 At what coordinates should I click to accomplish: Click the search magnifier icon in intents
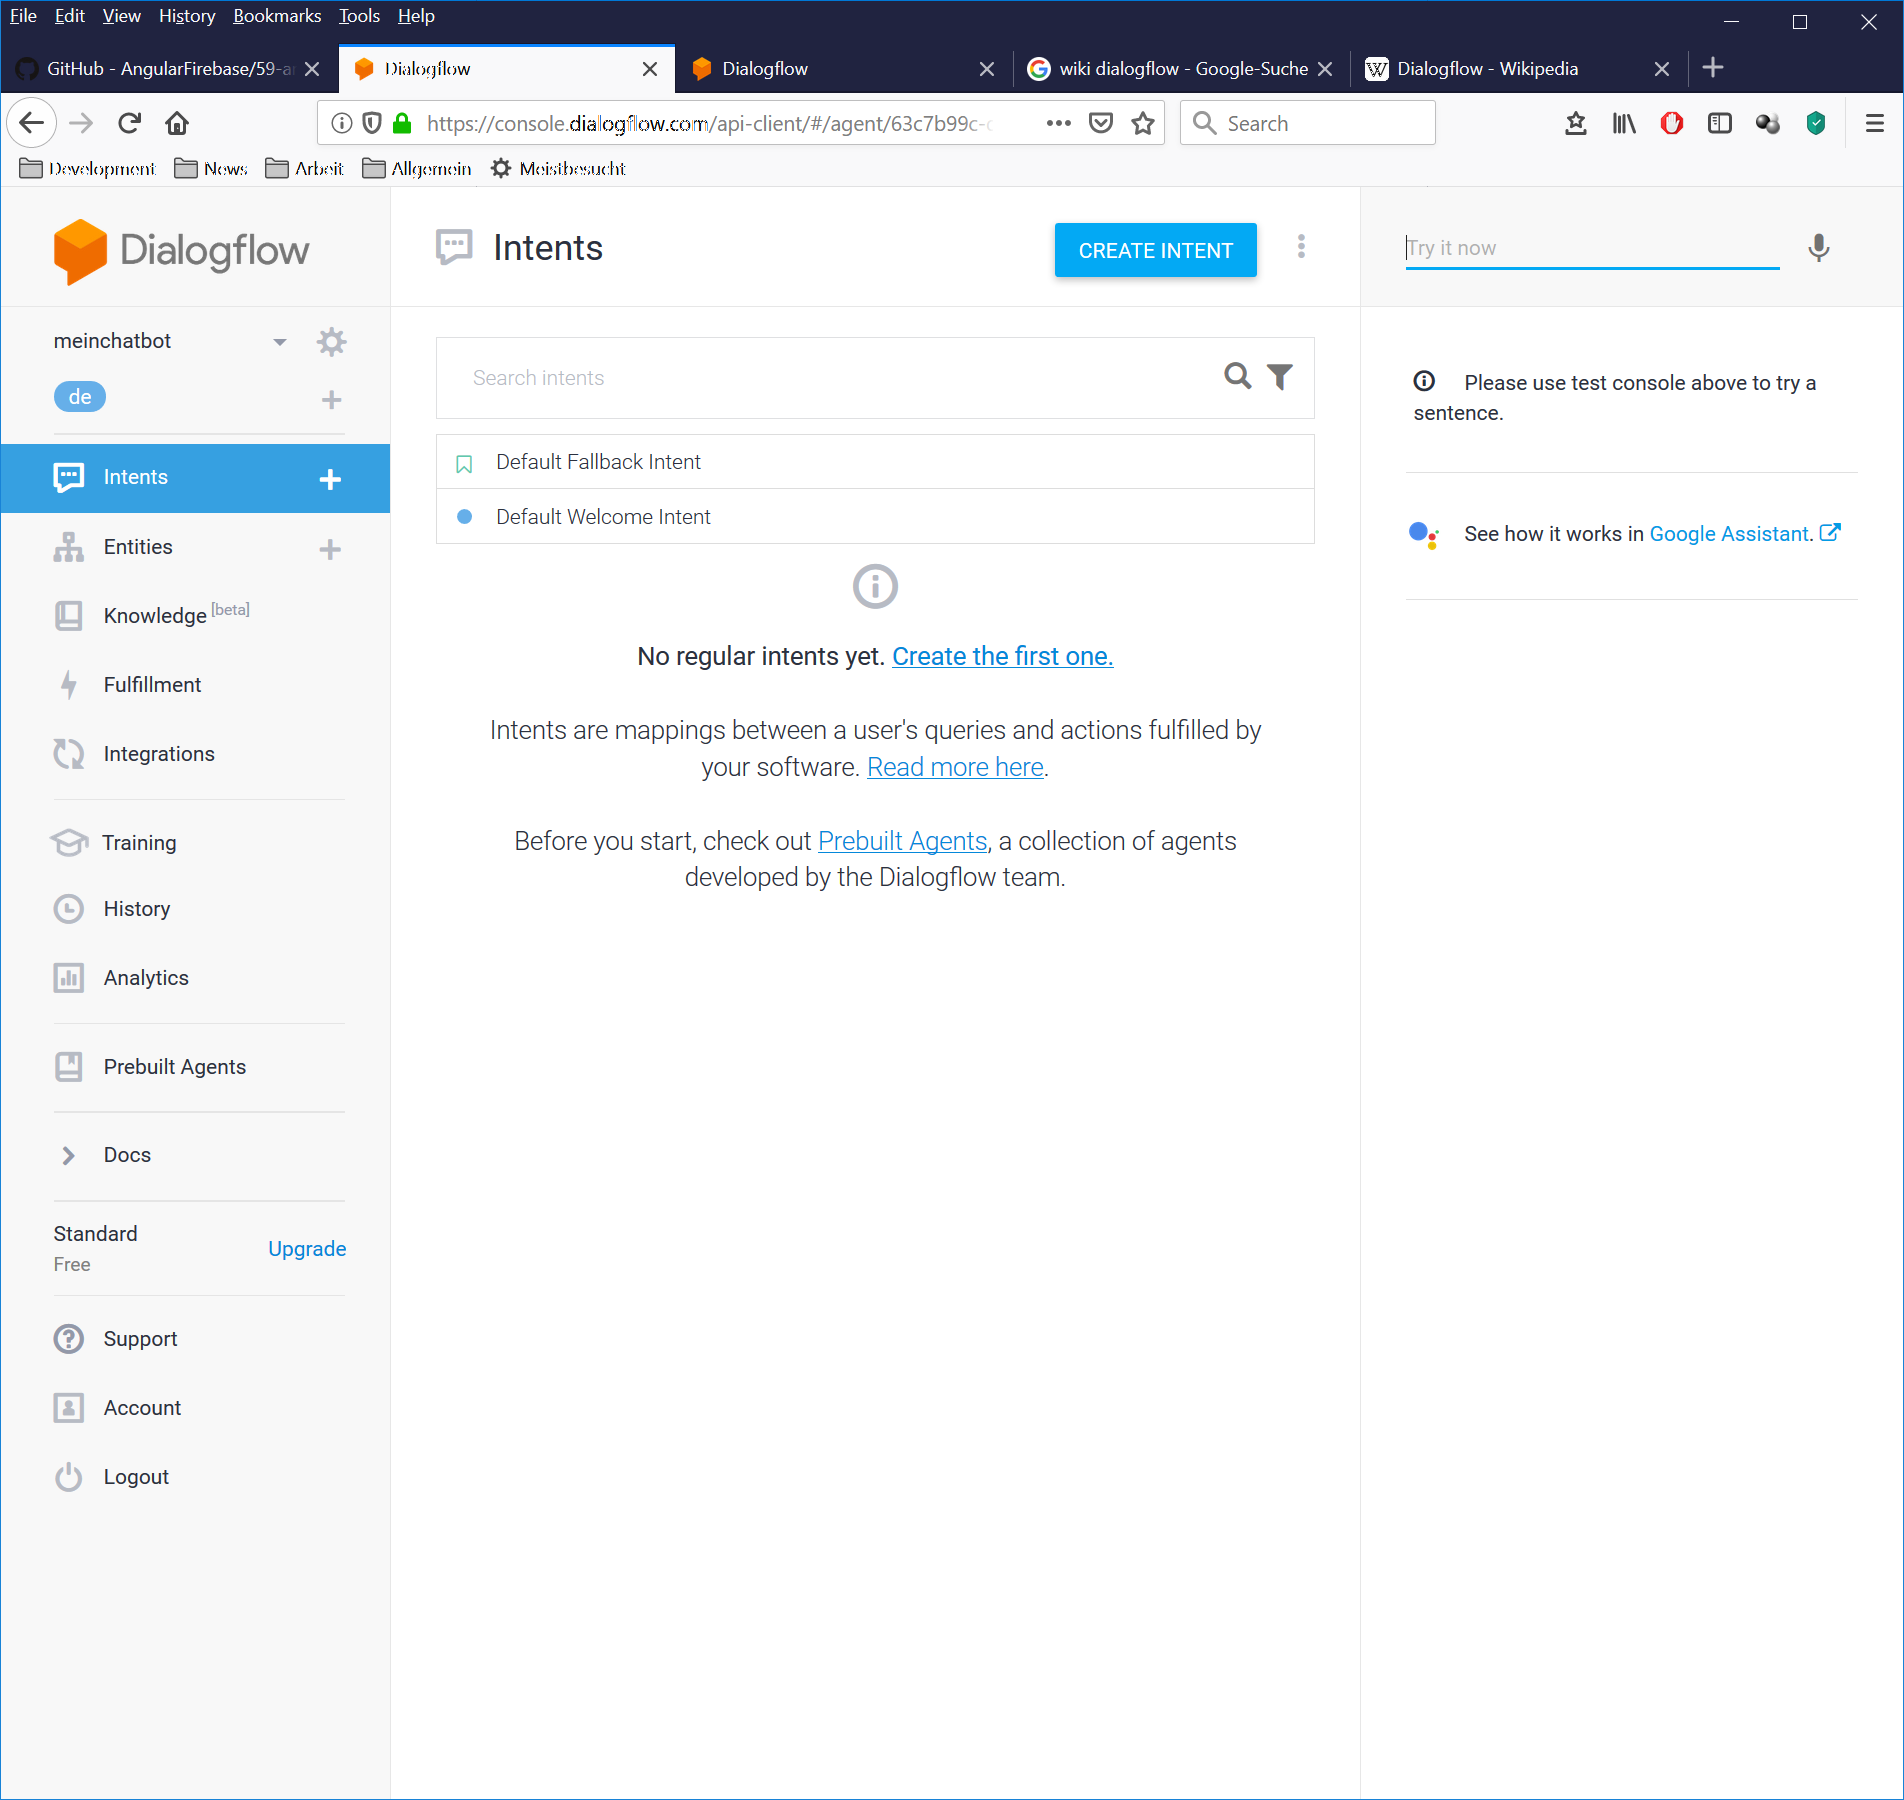1238,377
